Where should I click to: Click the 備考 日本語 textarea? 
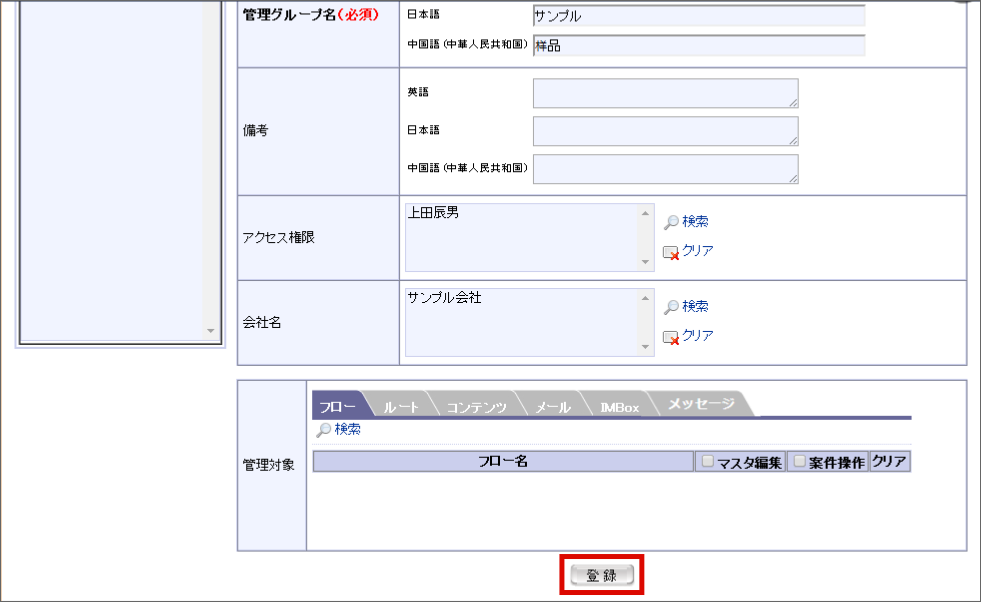[666, 131]
